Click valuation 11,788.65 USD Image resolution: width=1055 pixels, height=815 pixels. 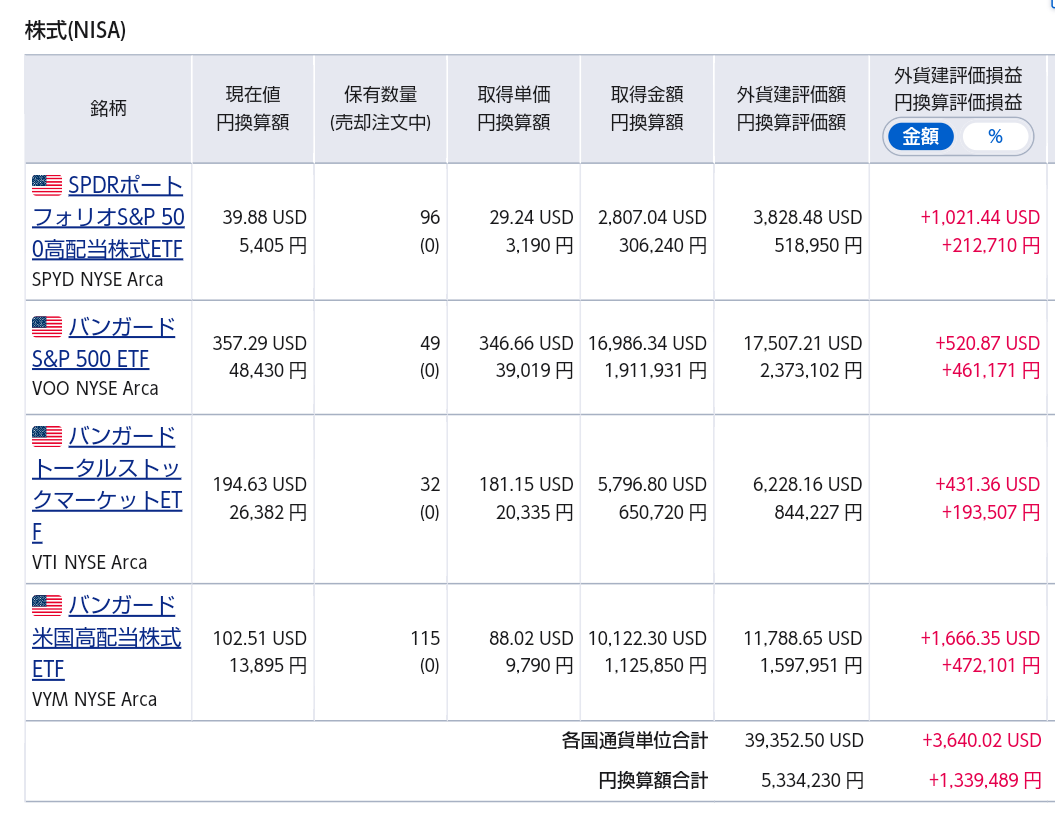point(803,638)
